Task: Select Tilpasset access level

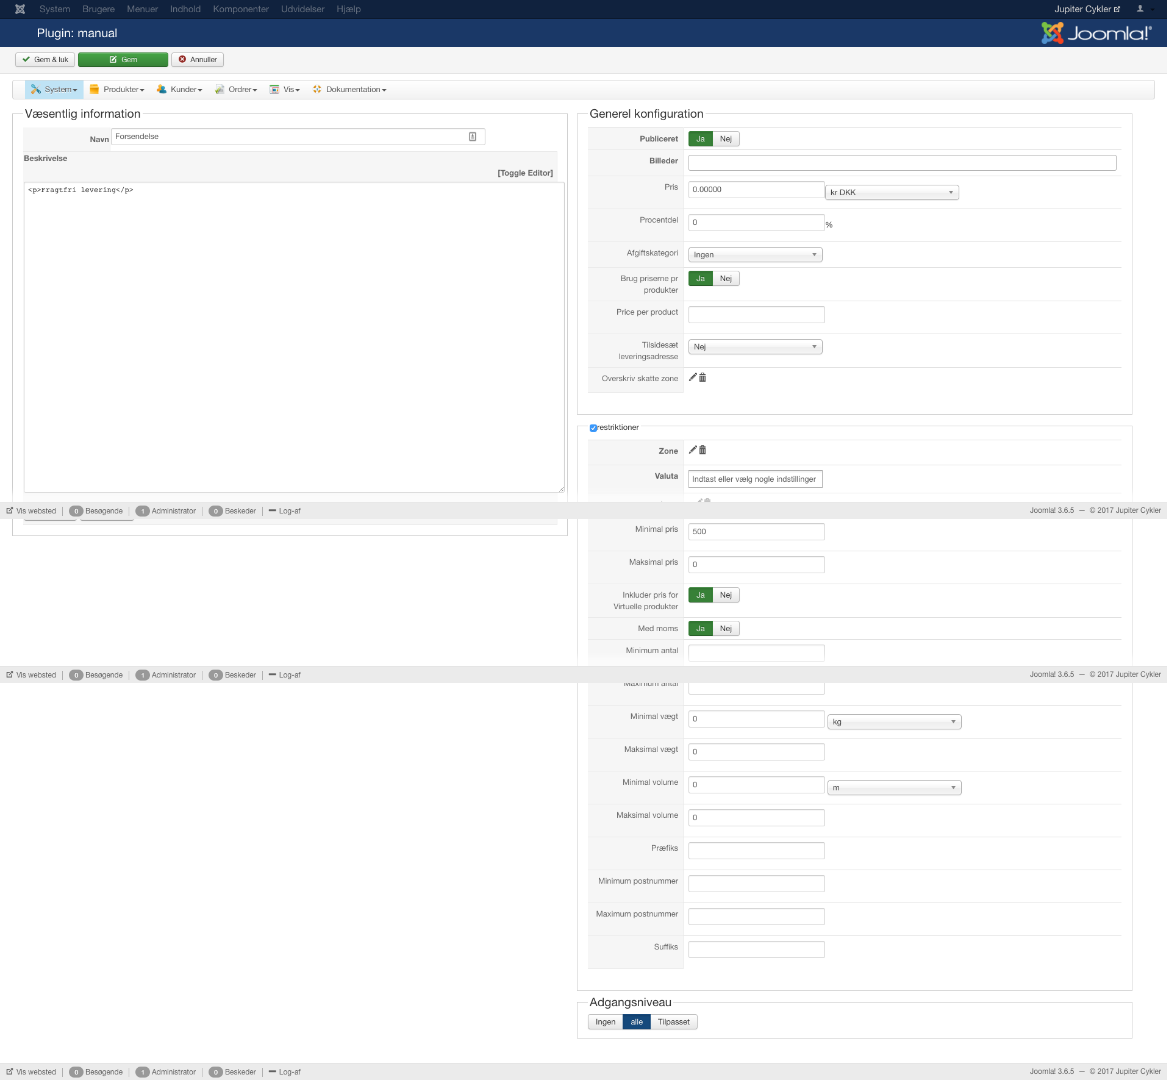Action: click(674, 1022)
